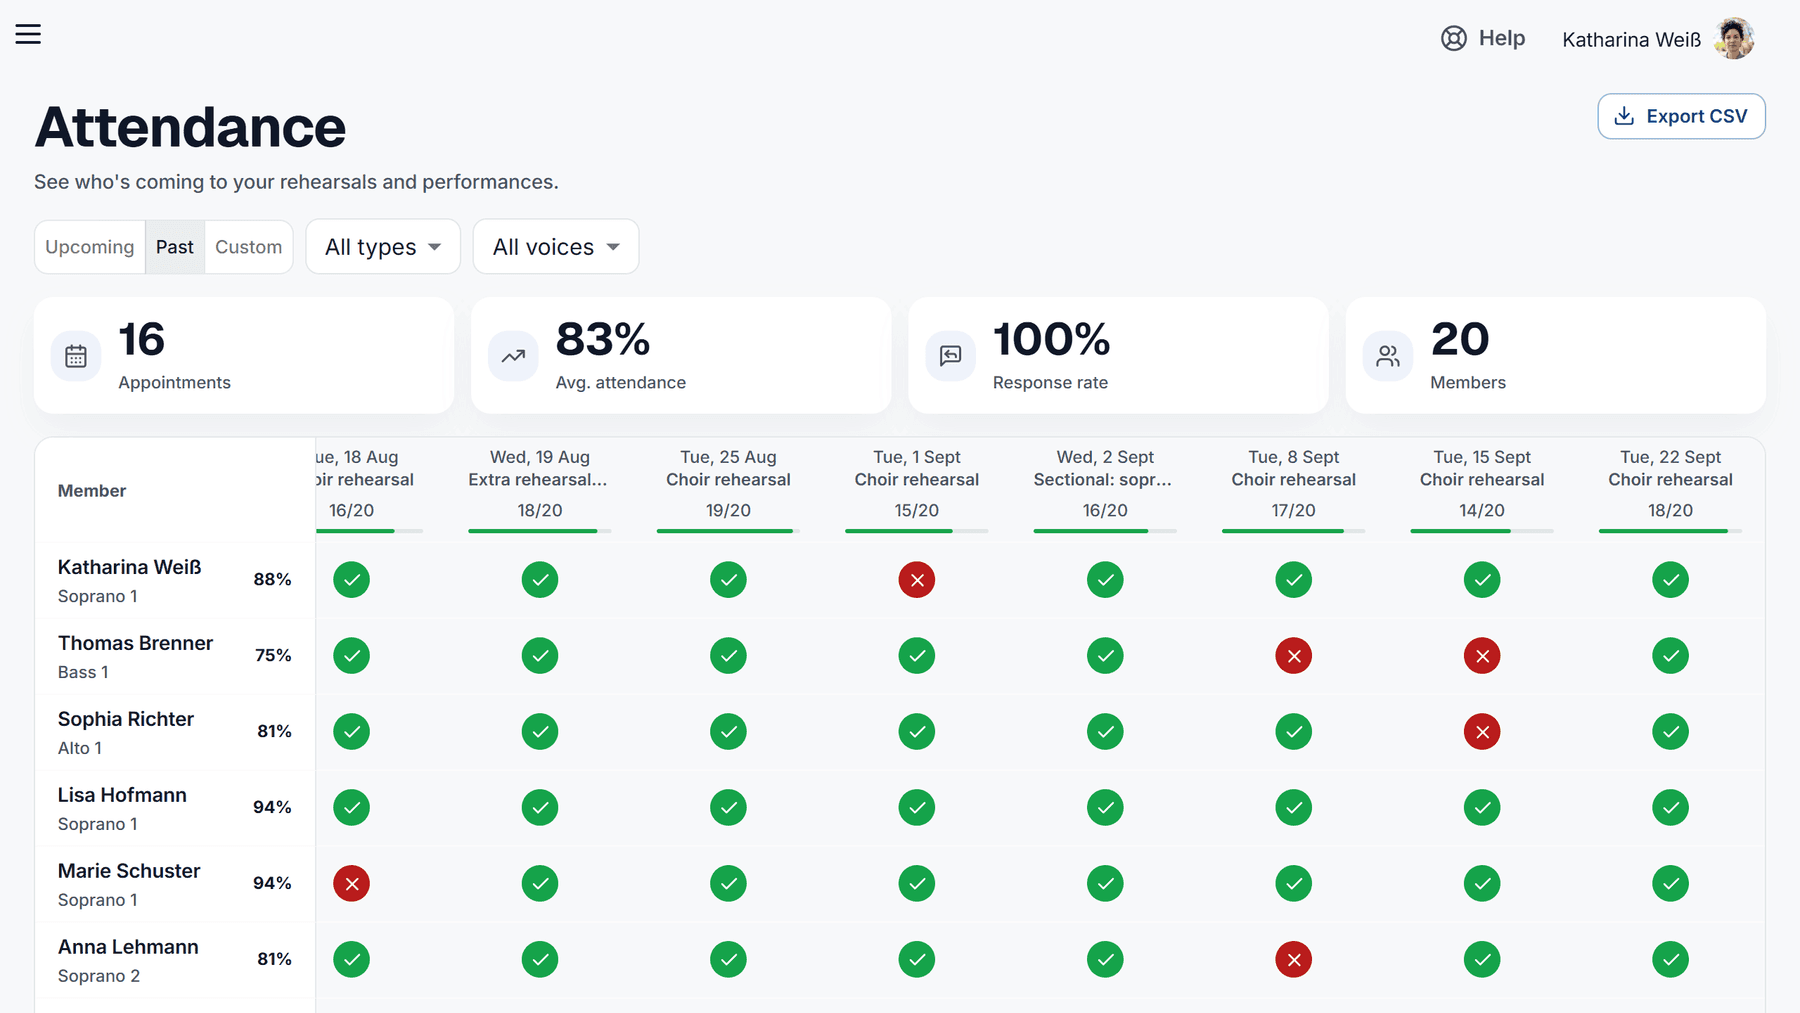Screen dimensions: 1800x1013
Task: Click Katharina Weiß attendance check for 22 Sept
Action: (x=1671, y=580)
